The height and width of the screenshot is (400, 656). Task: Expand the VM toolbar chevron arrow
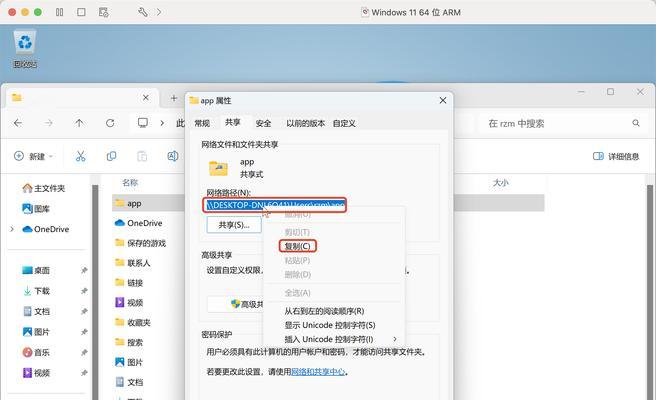[x=159, y=12]
